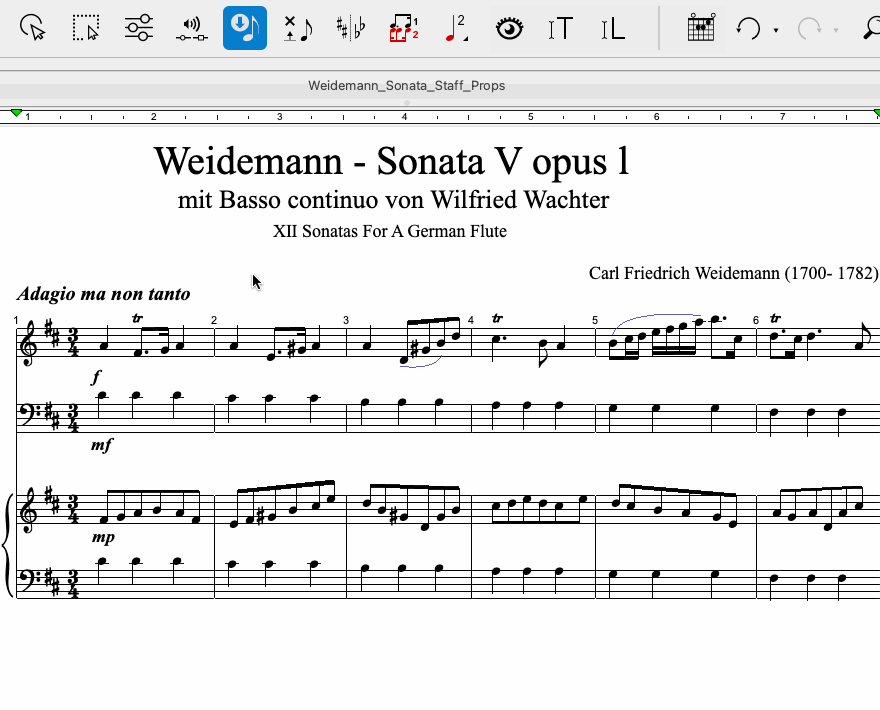Select the lasso arrow selection tool
This screenshot has height=710, width=880.
(x=32, y=28)
